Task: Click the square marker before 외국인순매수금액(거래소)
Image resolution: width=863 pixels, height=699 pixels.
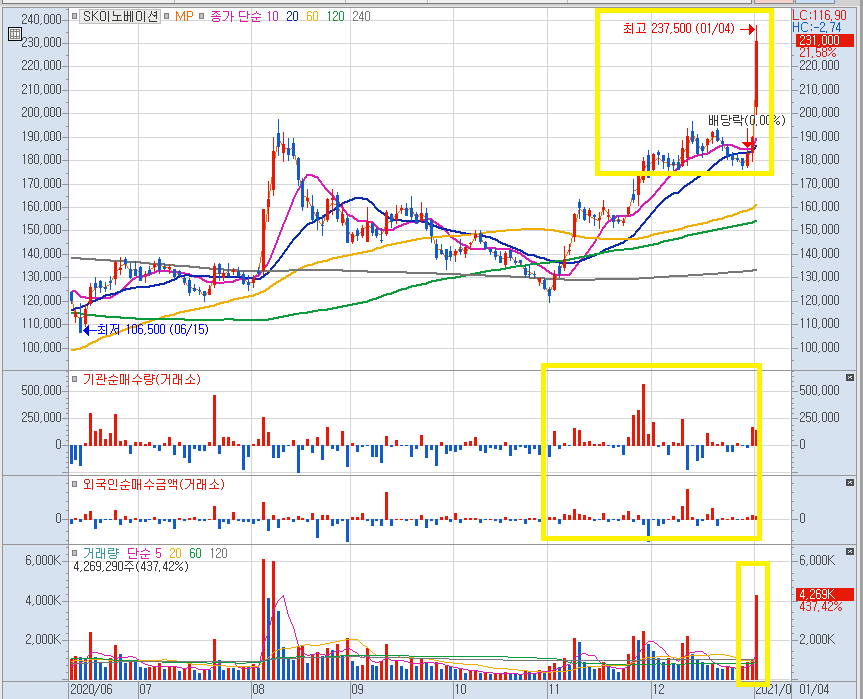Action: click(74, 484)
